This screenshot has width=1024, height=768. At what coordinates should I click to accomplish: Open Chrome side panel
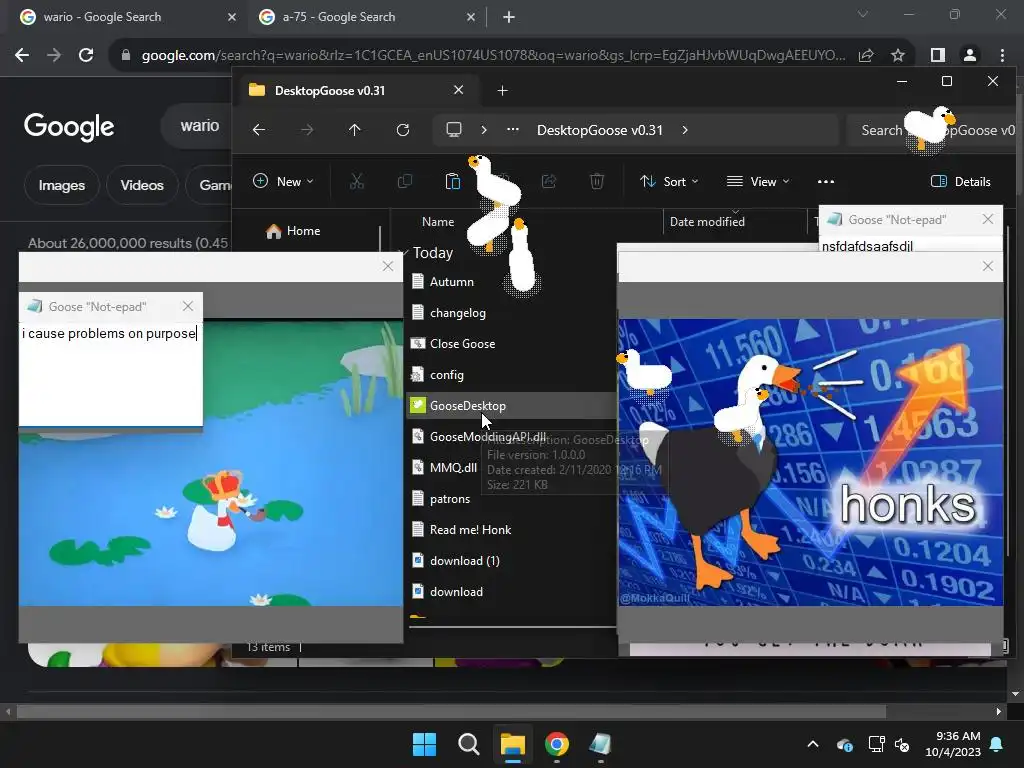[938, 56]
